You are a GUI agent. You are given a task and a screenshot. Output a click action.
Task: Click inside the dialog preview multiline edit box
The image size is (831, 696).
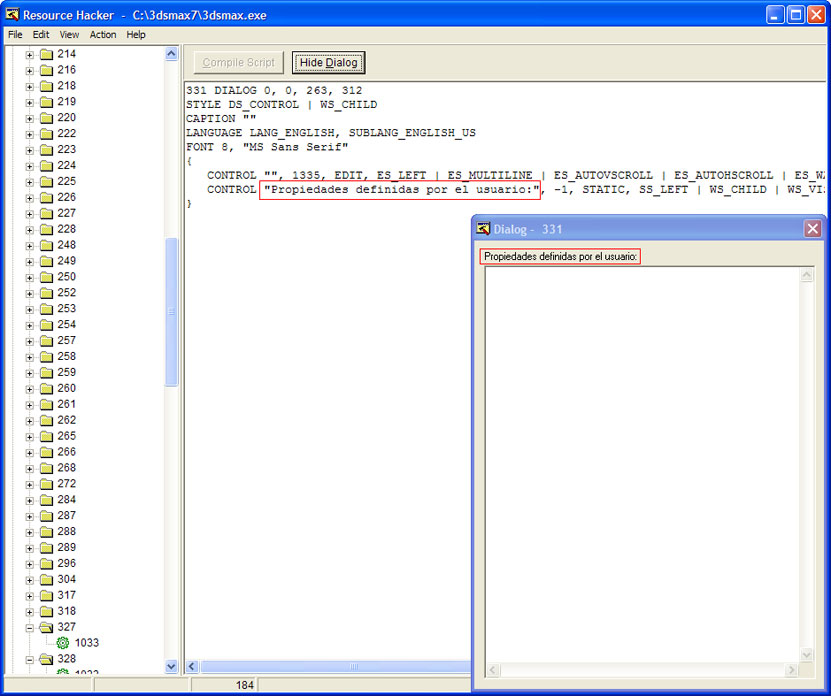pyautogui.click(x=642, y=465)
